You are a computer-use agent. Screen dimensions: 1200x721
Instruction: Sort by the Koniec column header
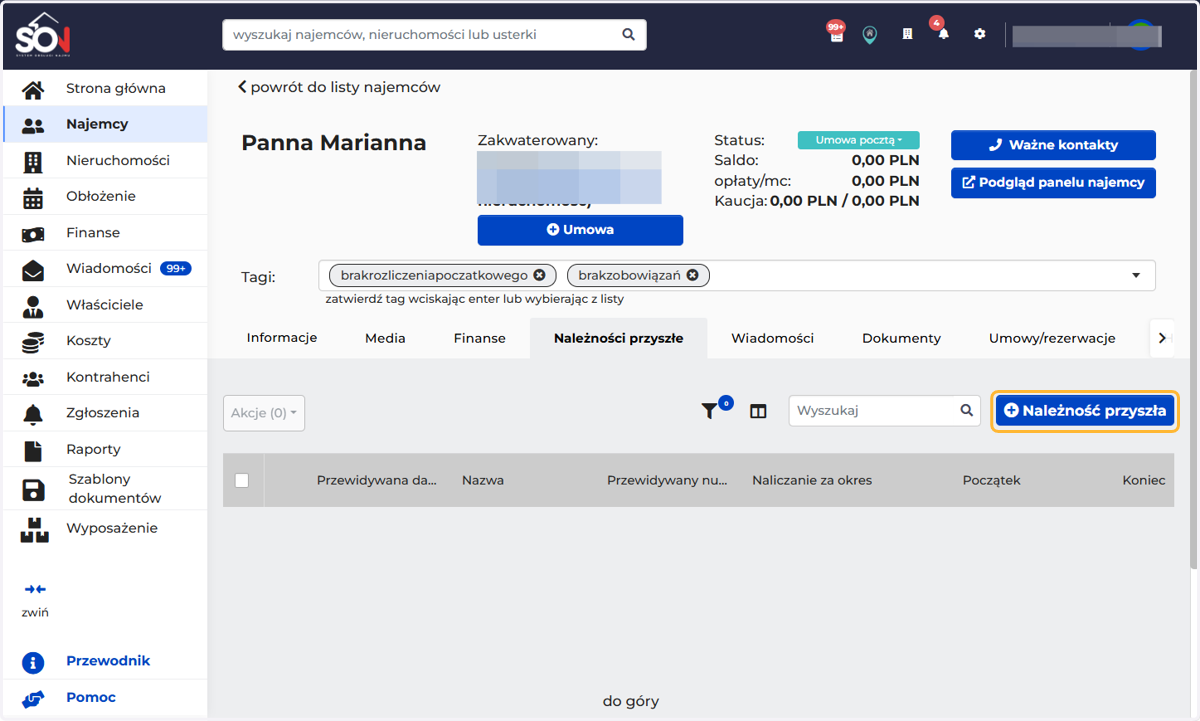coord(1144,480)
